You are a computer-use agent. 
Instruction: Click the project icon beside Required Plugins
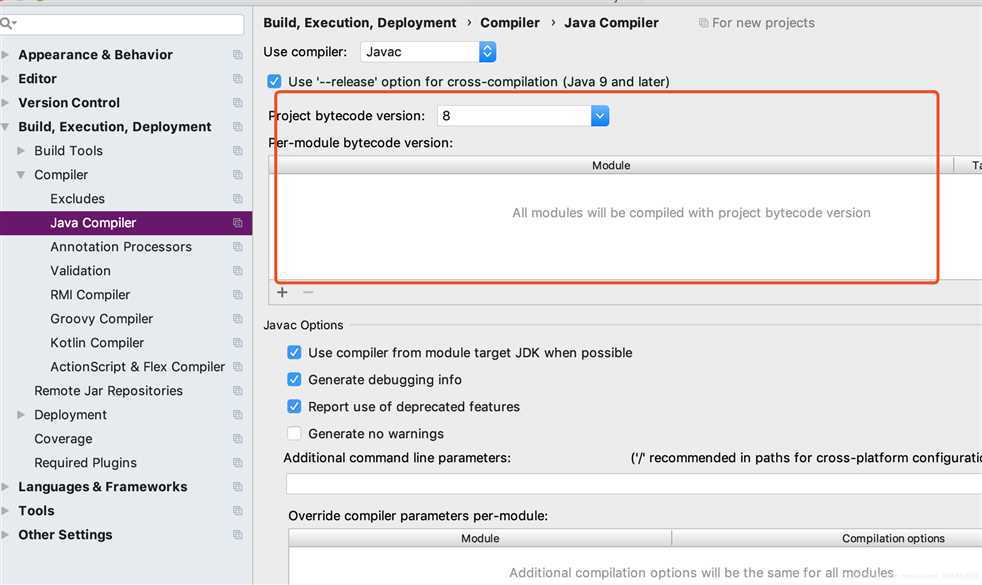click(237, 463)
